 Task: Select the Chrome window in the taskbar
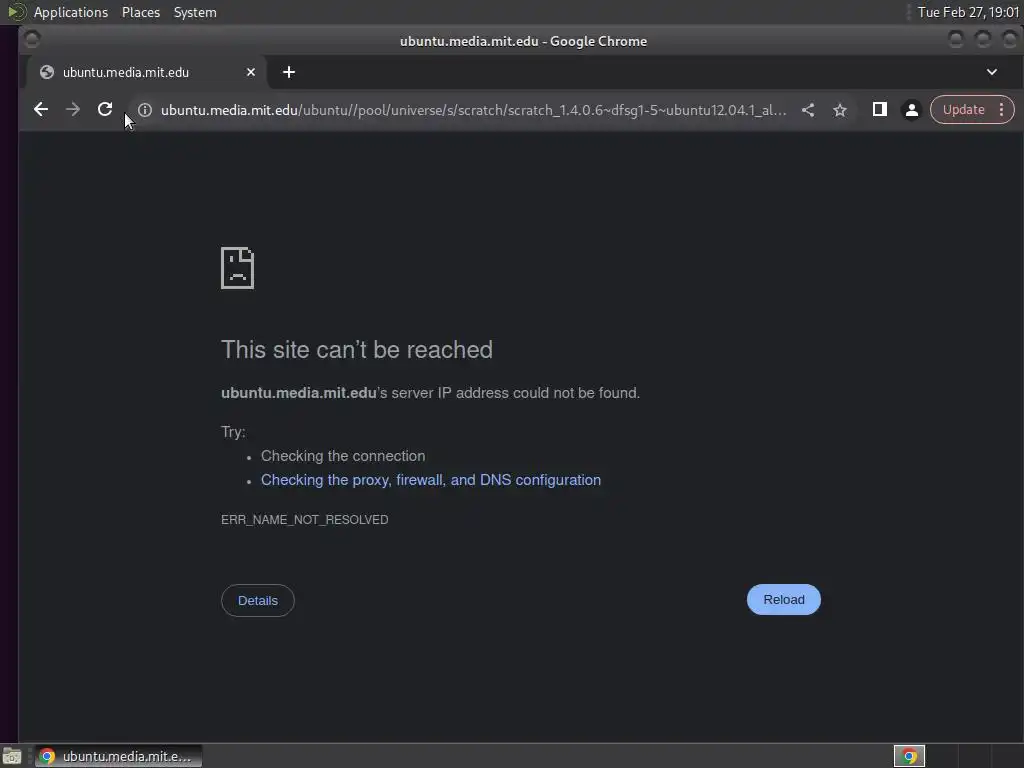pos(118,756)
